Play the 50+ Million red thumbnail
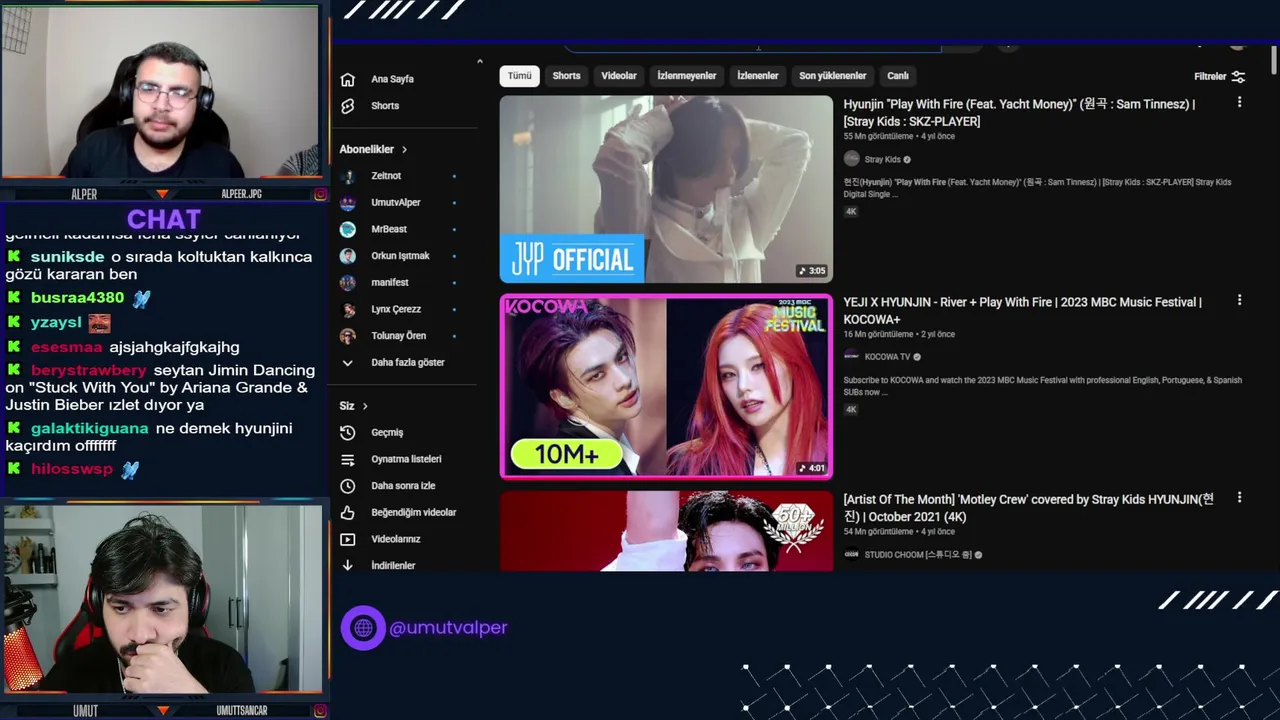The image size is (1280, 720). point(666,531)
